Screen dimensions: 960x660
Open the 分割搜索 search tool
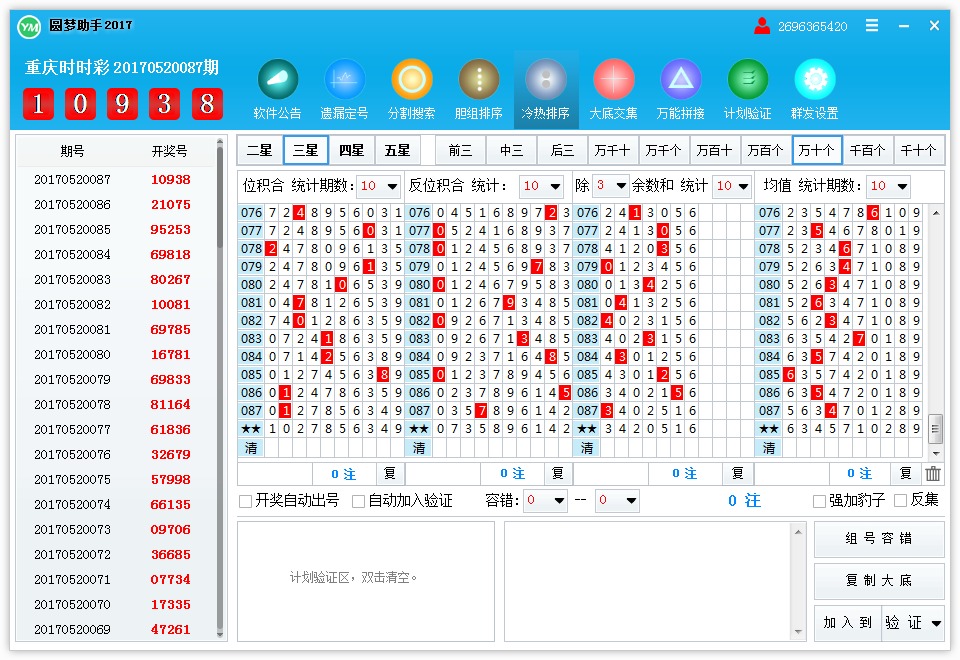[411, 90]
